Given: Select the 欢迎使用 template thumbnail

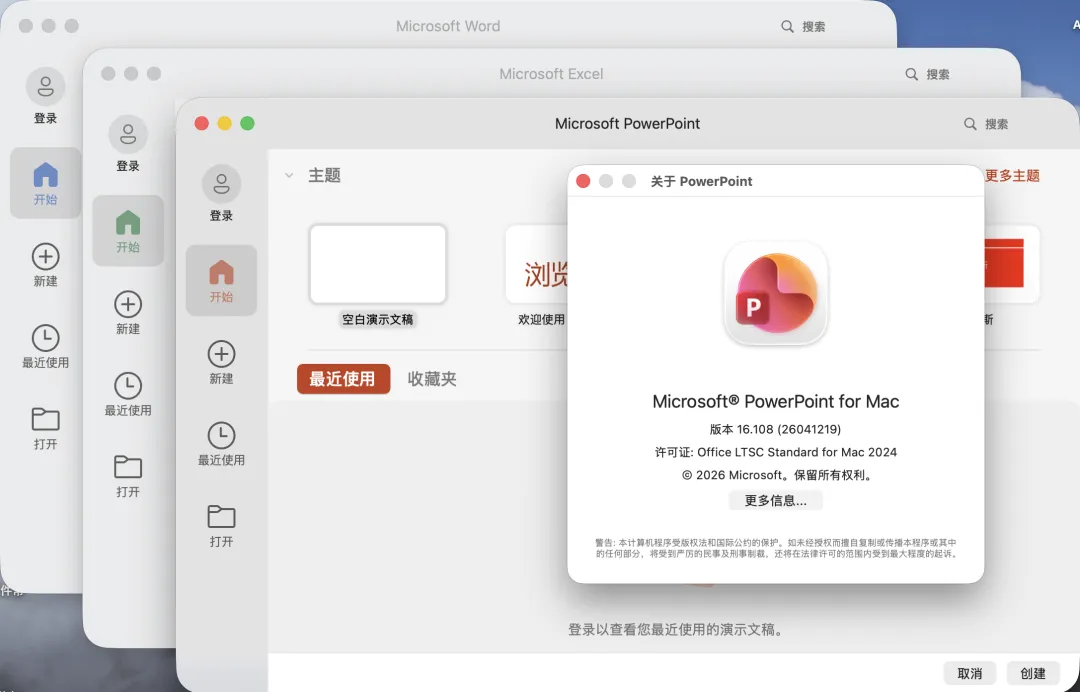Looking at the screenshot, I should (537, 264).
